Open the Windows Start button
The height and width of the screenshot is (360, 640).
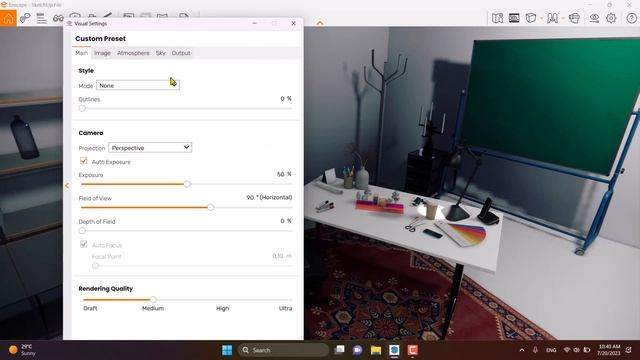(227, 350)
